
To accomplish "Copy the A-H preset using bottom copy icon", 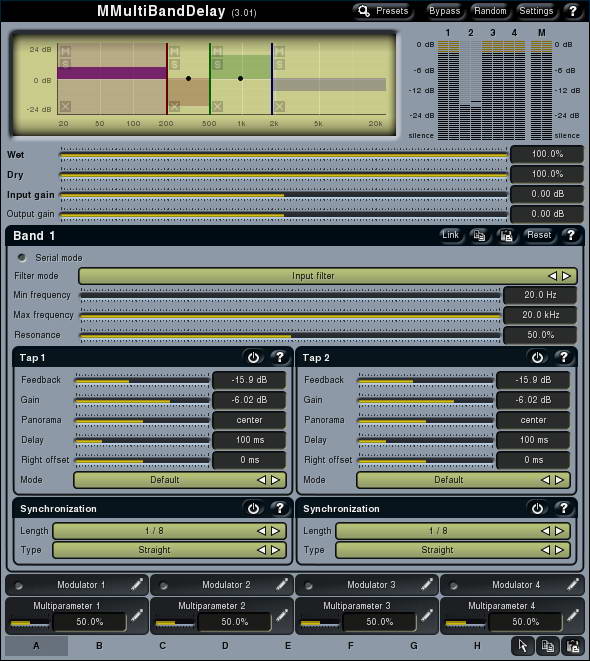I will [547, 646].
